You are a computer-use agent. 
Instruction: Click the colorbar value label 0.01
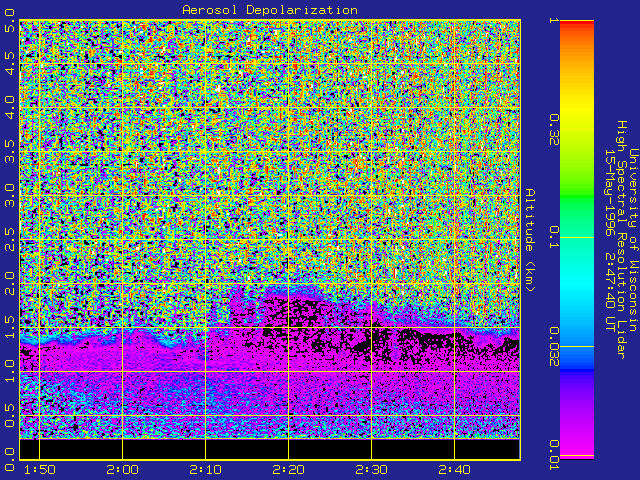(553, 455)
